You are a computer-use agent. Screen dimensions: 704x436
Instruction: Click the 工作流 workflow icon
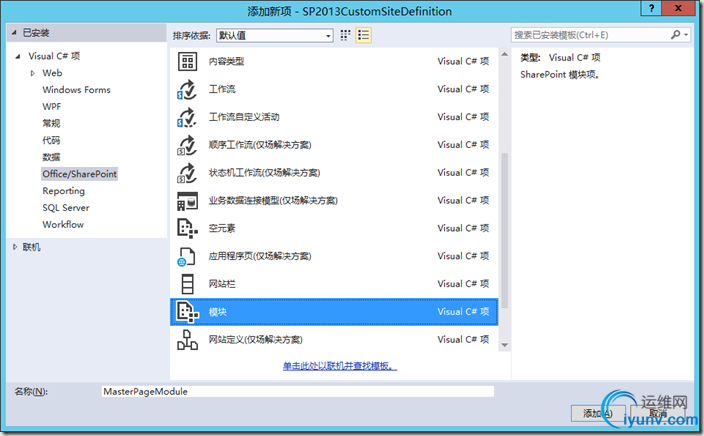point(187,89)
